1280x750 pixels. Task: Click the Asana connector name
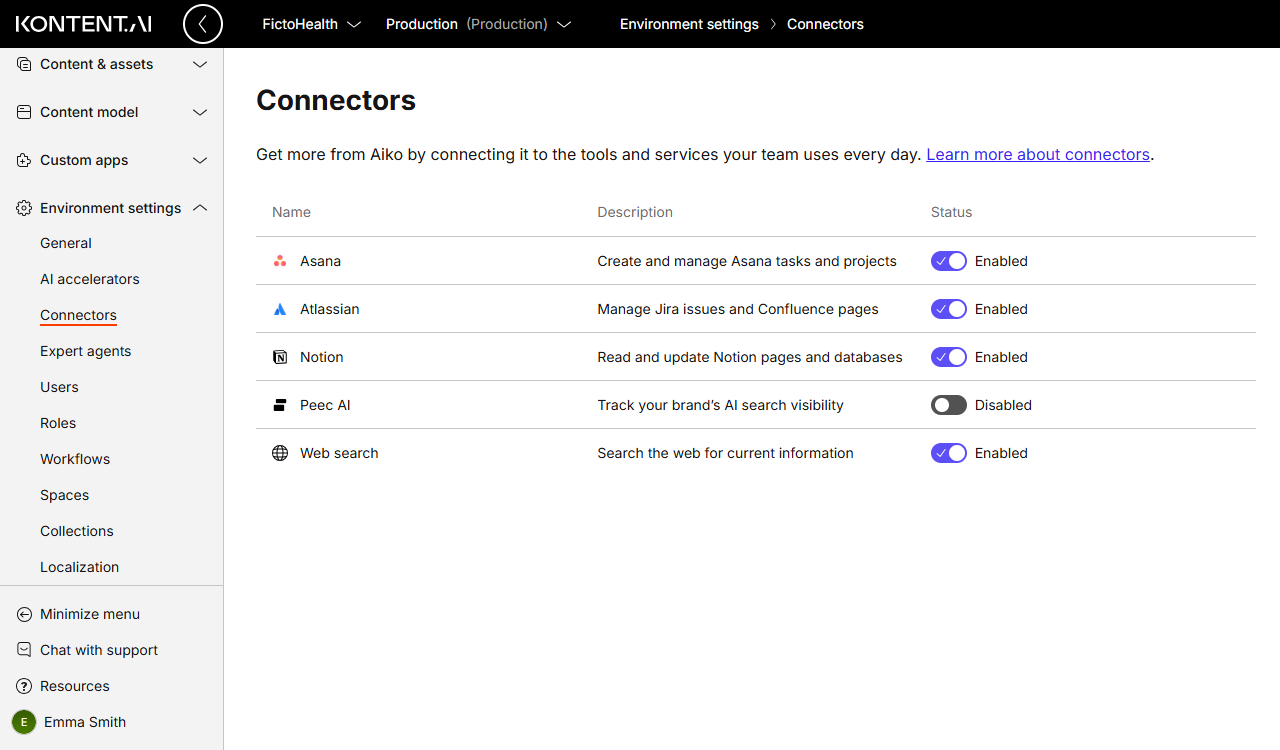point(321,261)
